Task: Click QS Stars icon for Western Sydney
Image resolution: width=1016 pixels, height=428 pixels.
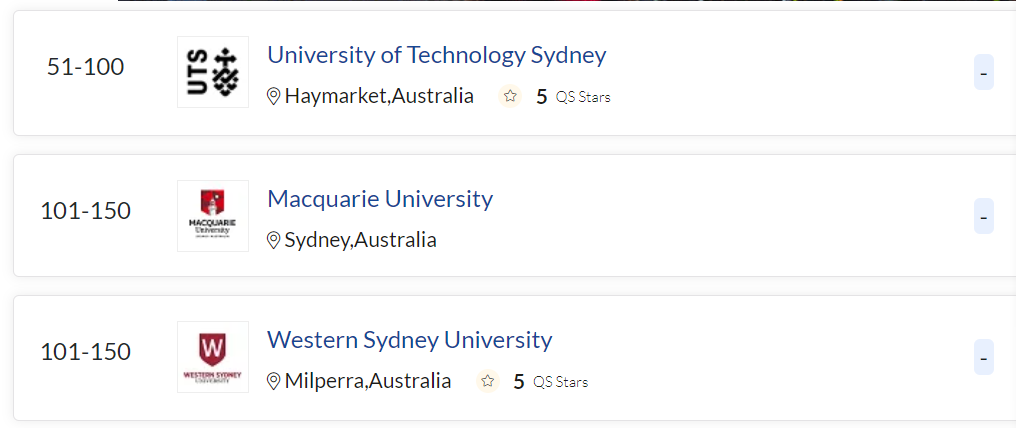Action: tap(488, 382)
